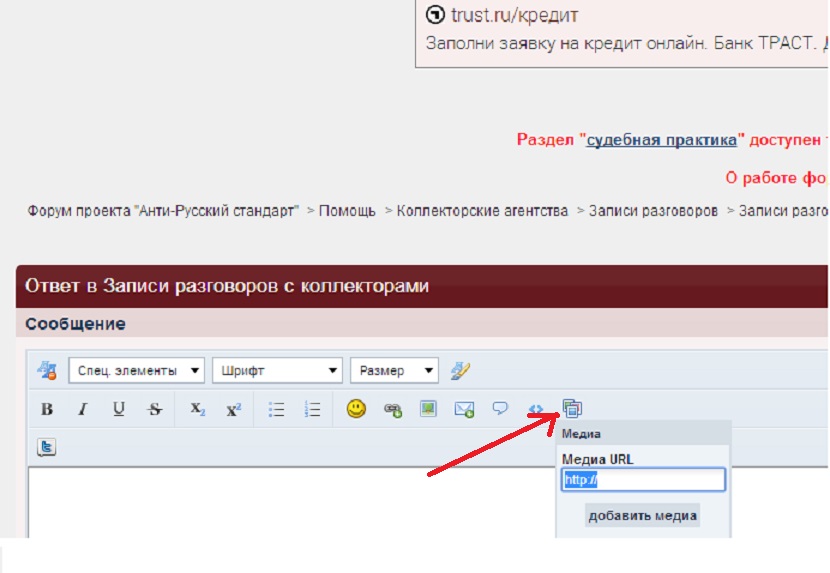Apply superscript formatting
830x573 pixels.
click(x=233, y=409)
